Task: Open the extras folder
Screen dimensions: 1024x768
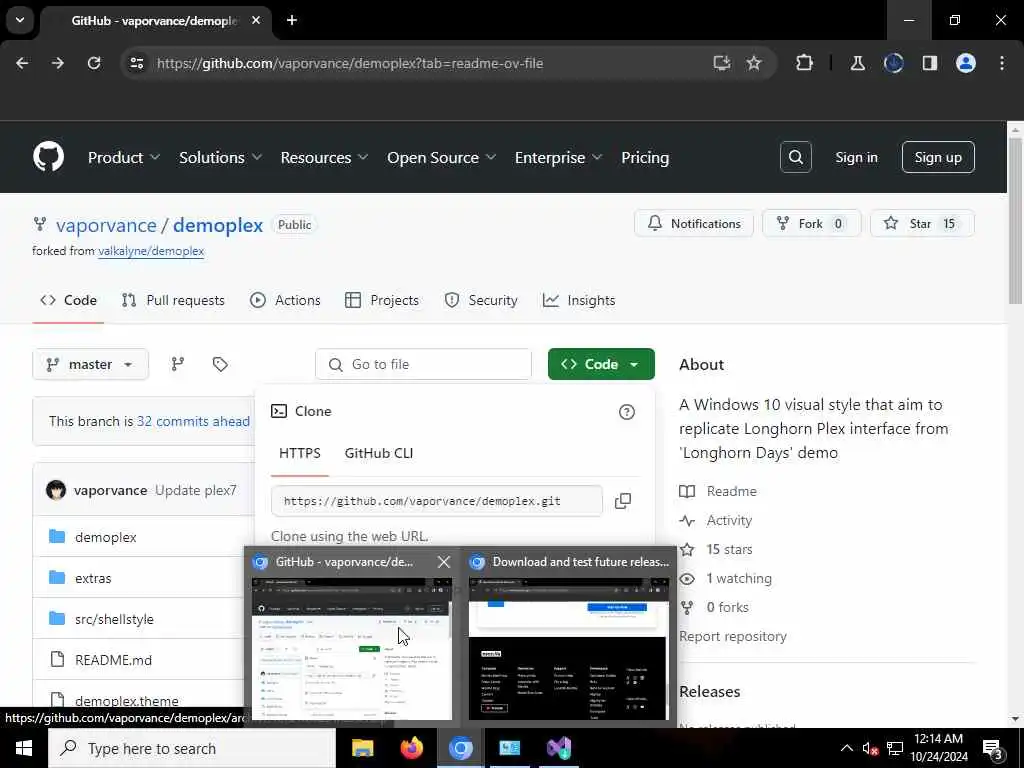Action: 93,578
